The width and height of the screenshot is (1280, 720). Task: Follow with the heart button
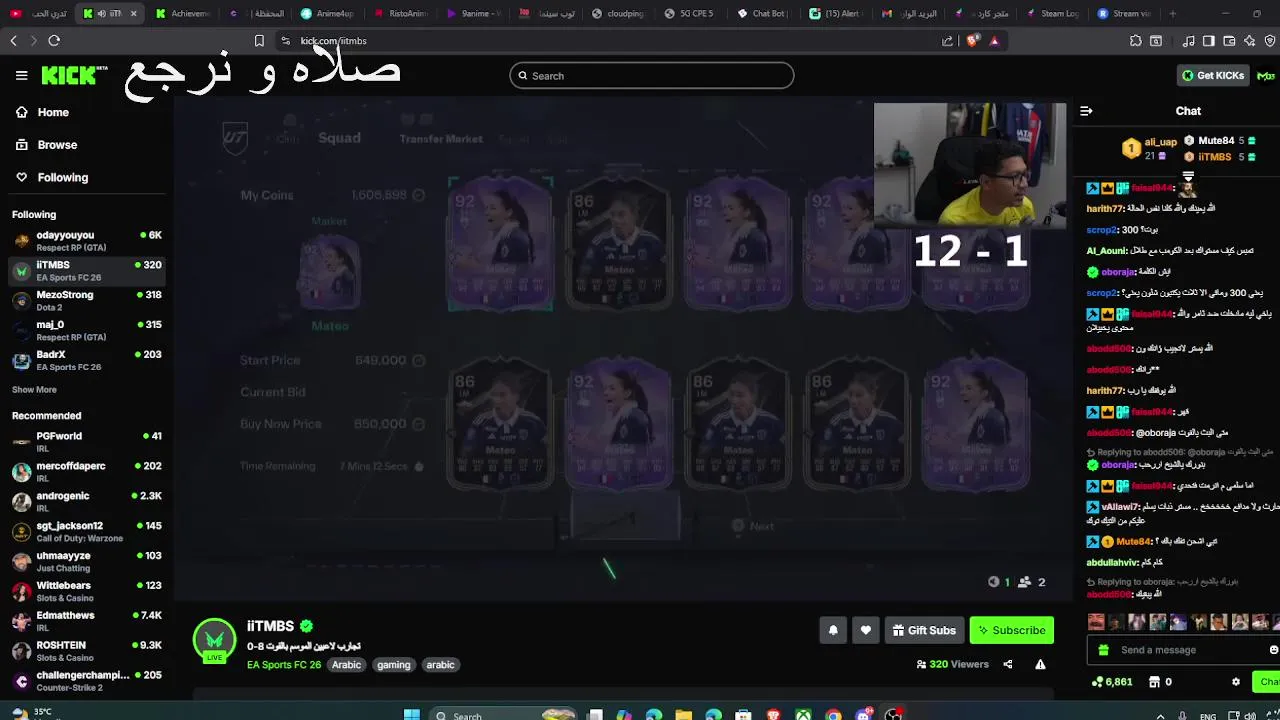pos(866,630)
